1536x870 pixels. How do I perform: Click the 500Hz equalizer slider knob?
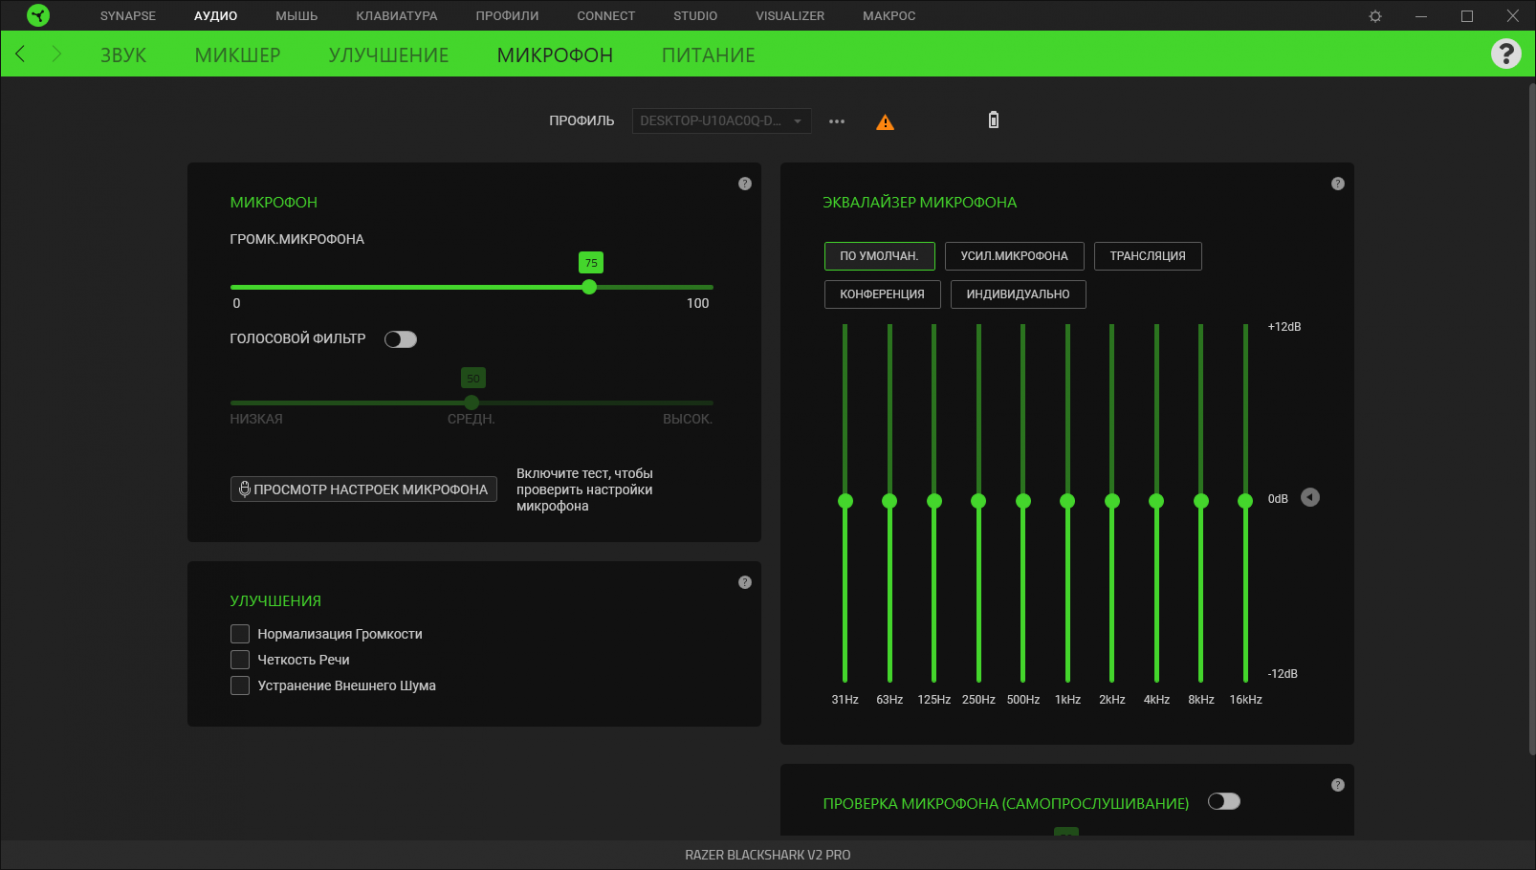(x=1023, y=501)
